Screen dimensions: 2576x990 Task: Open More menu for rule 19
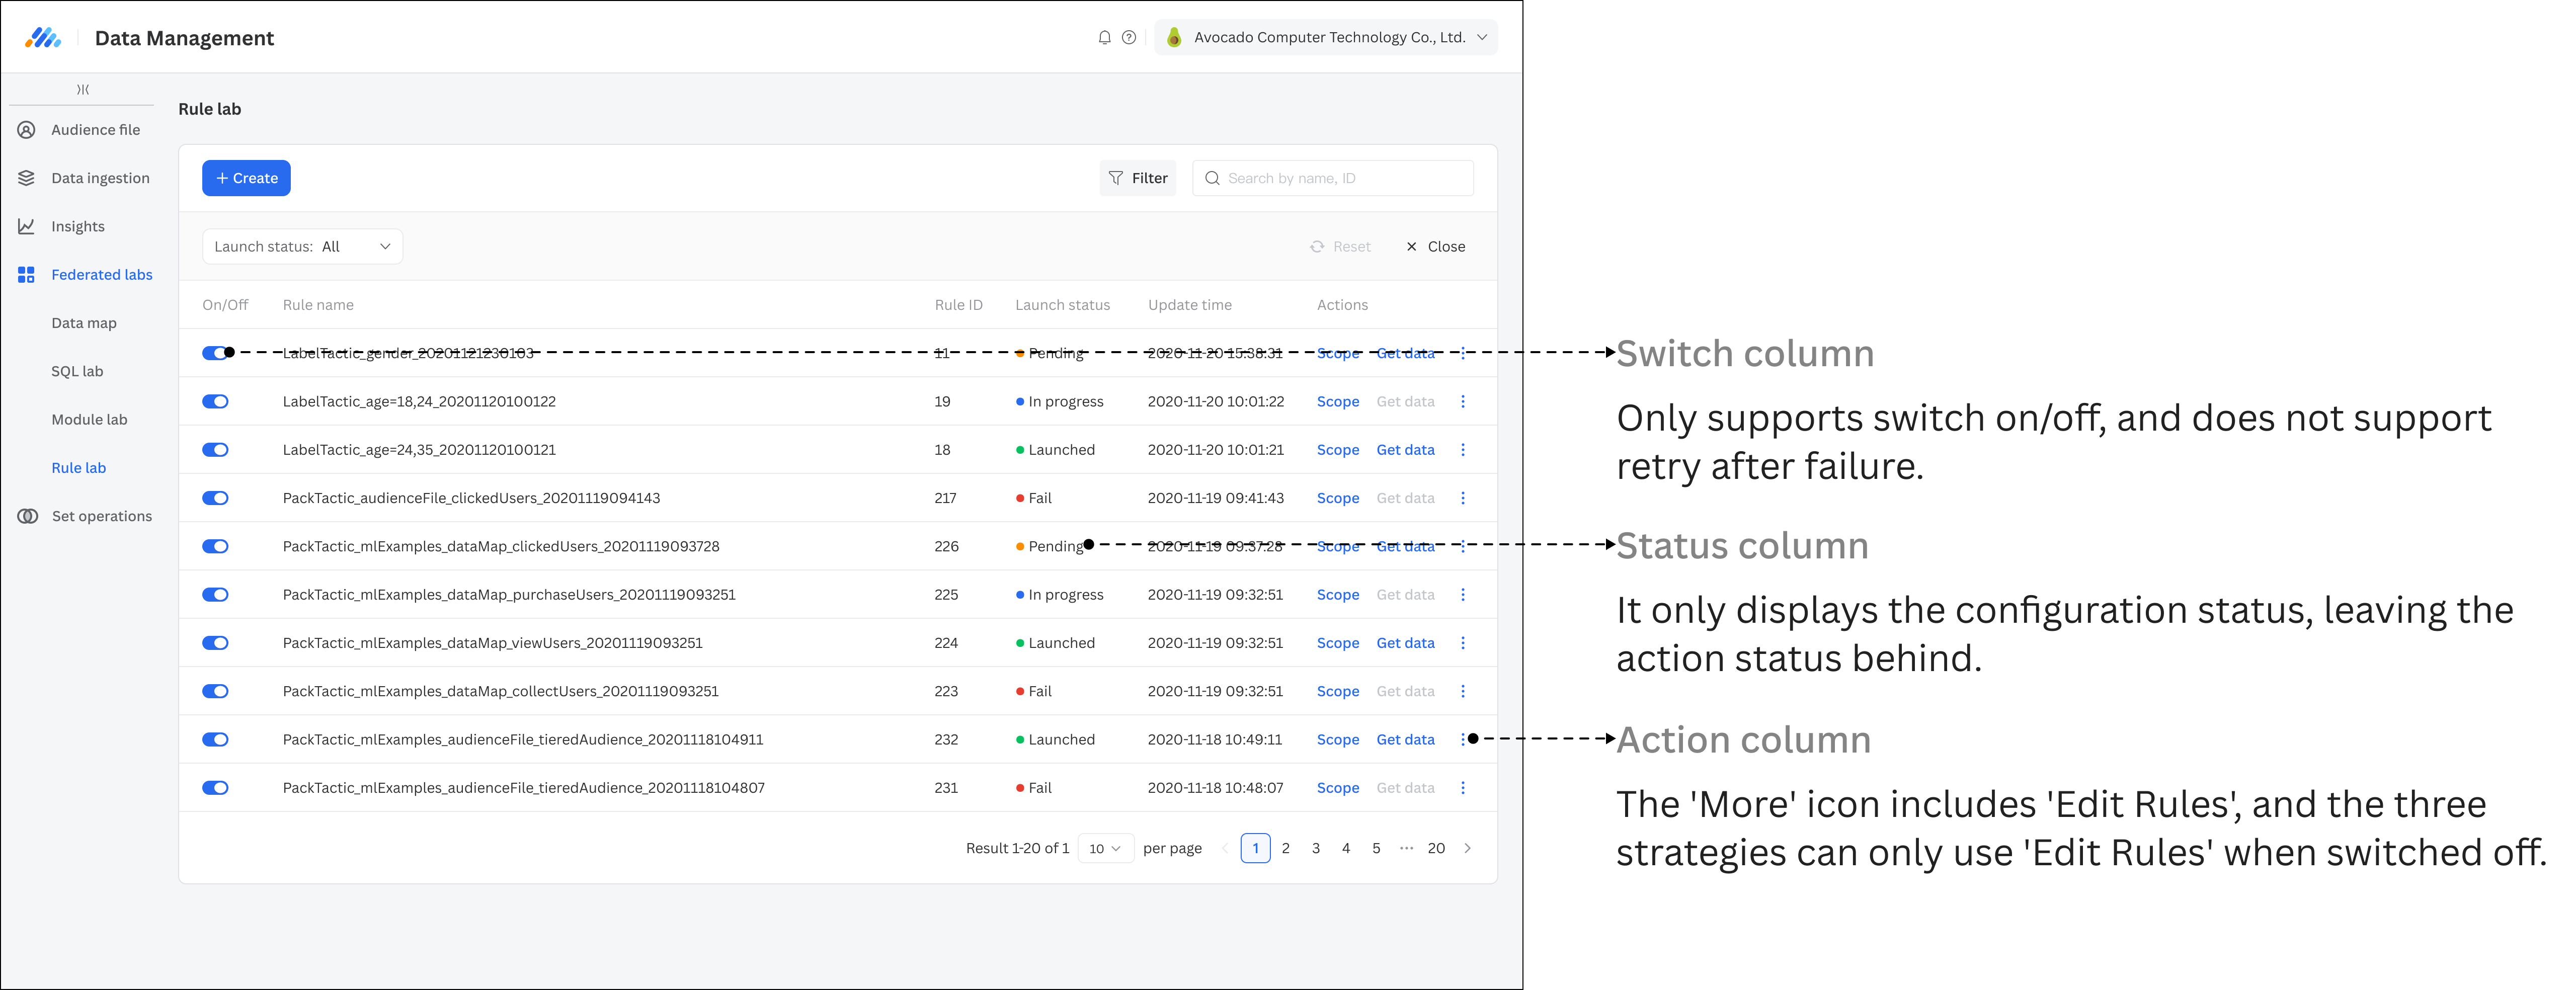pos(1463,401)
